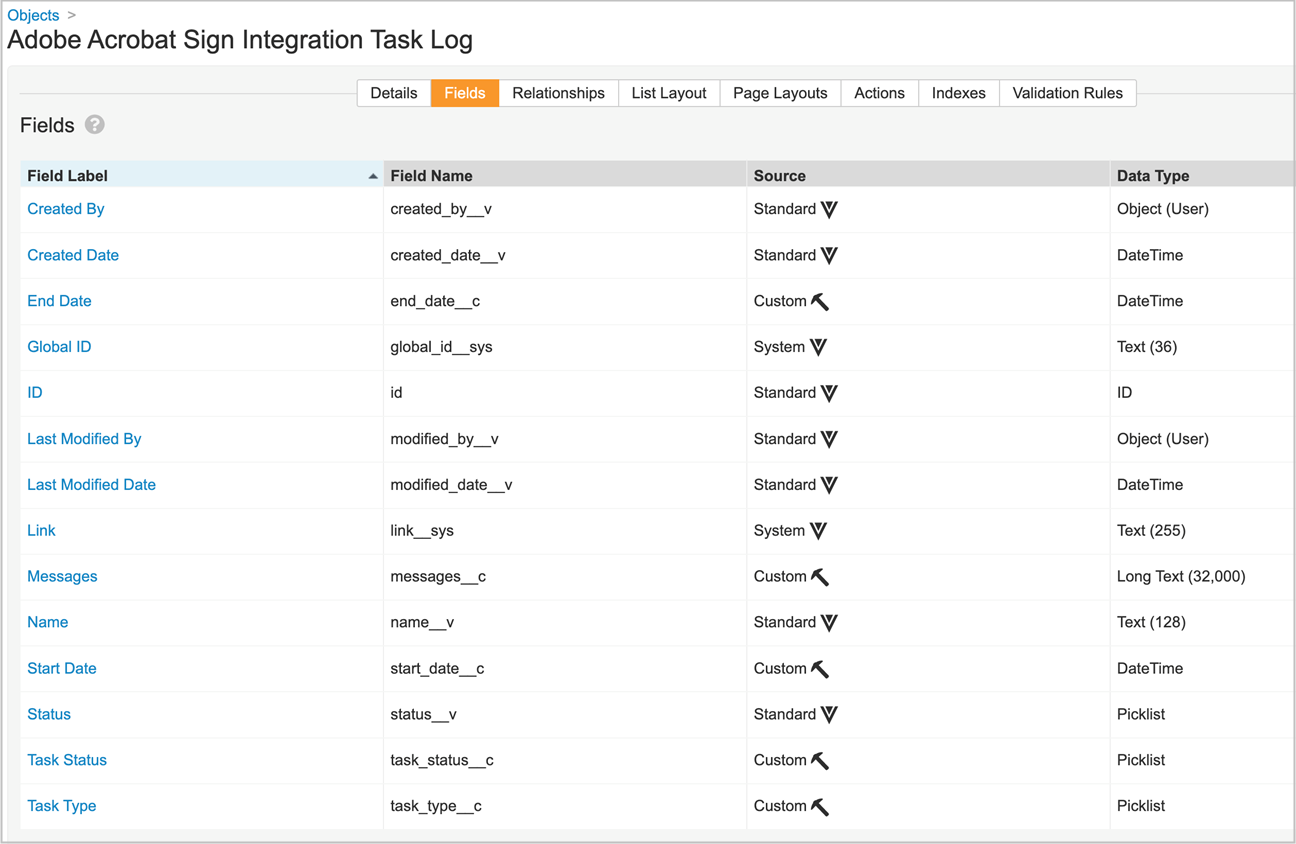
Task: Click the hammer icon in Start Date row
Action: point(820,669)
